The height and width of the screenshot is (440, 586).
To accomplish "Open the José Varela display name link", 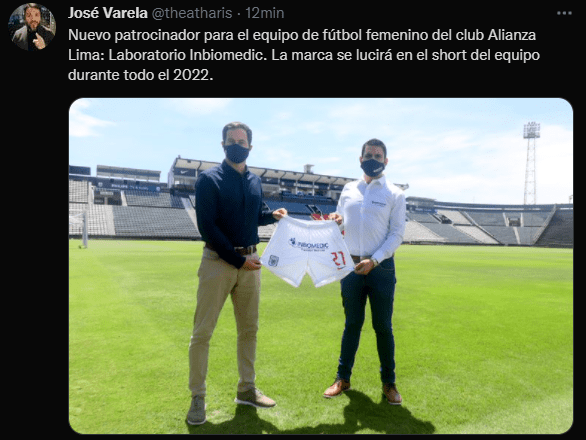I will pyautogui.click(x=108, y=13).
